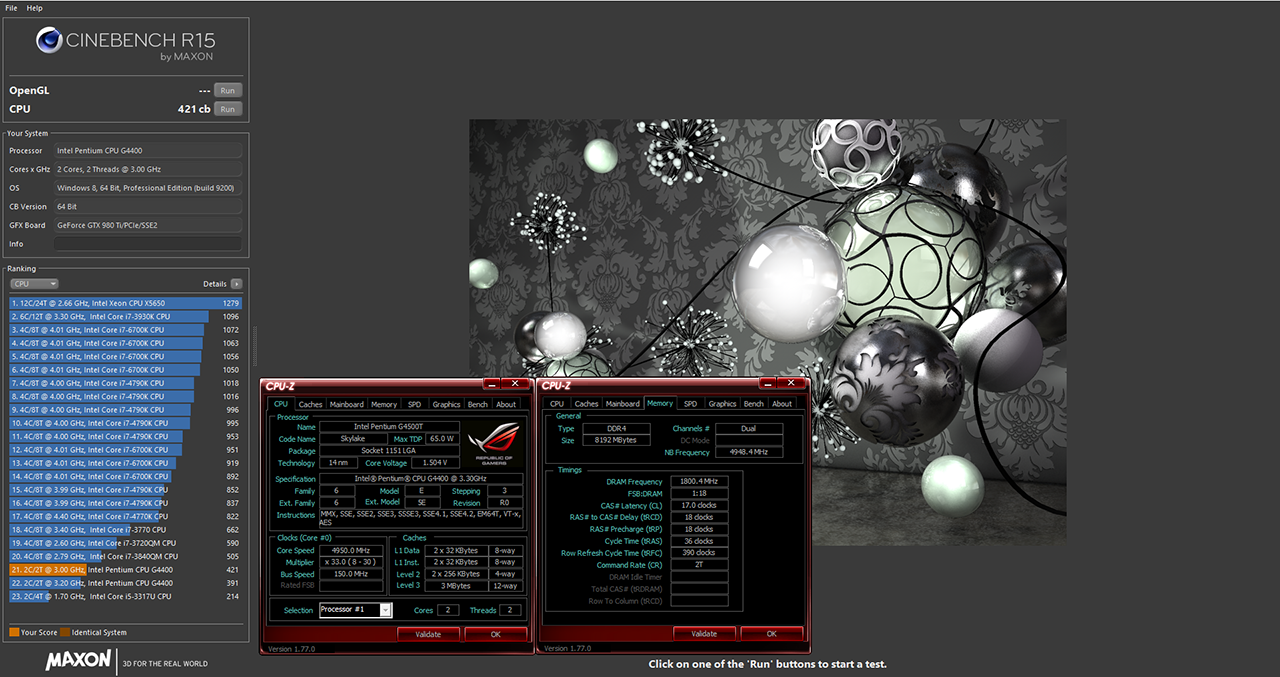Select the Xeon X5650 ranking row scoring 1279
The image size is (1280, 677).
point(126,303)
